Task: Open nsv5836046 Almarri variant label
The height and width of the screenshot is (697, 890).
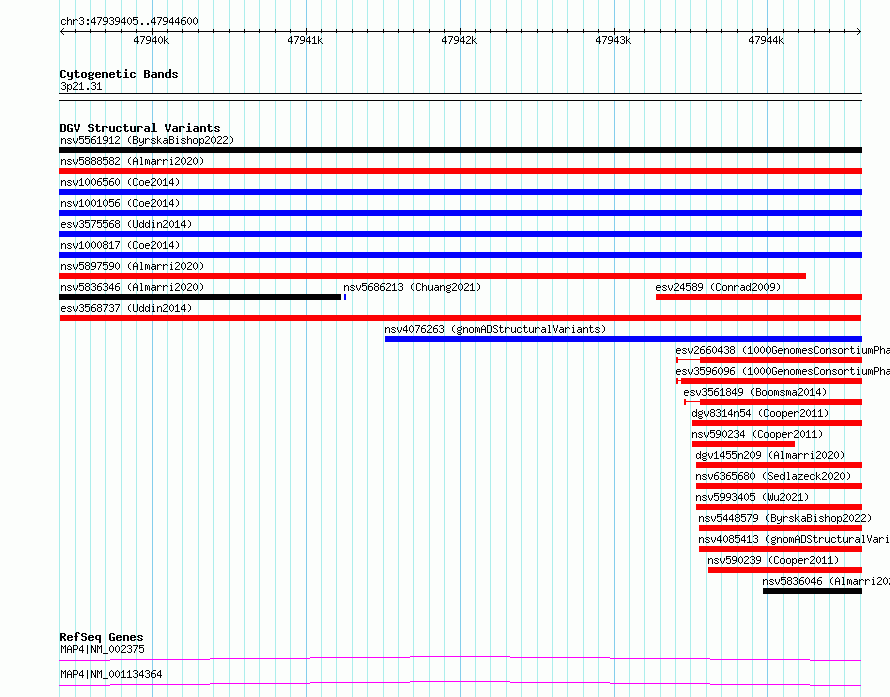Action: pos(826,581)
